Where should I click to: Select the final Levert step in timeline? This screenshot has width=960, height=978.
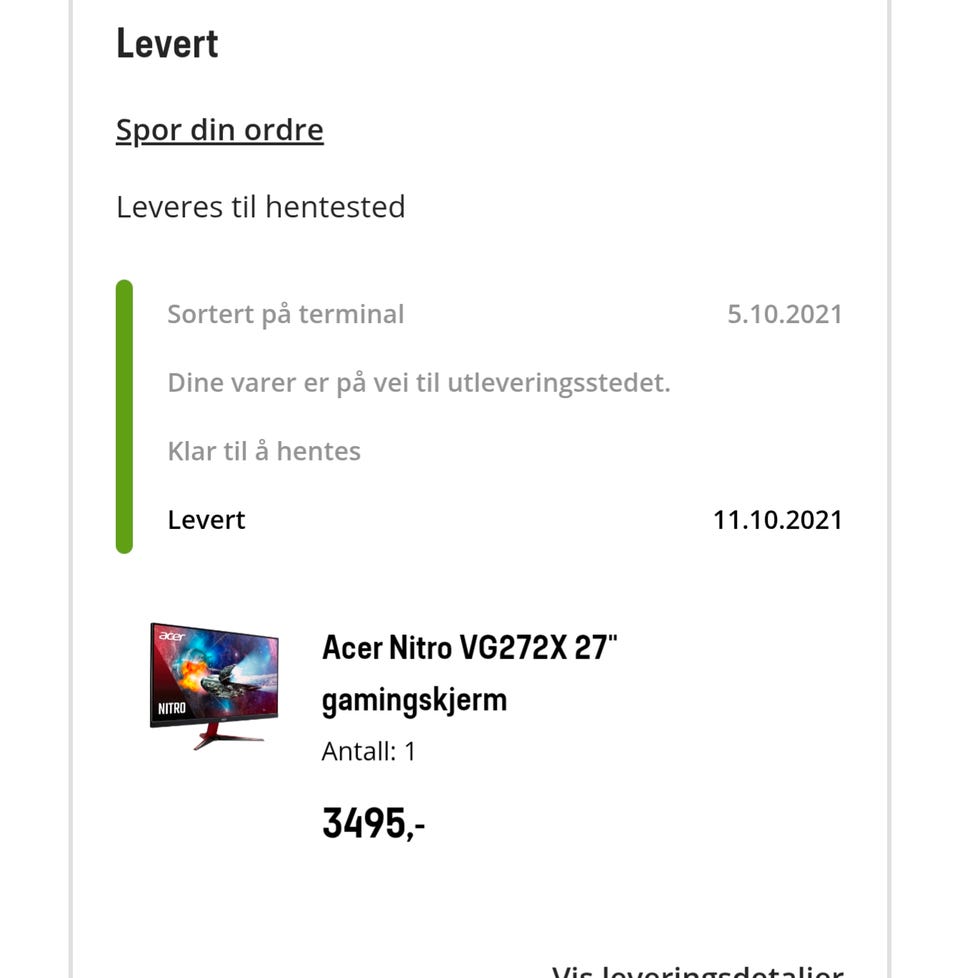(206, 520)
